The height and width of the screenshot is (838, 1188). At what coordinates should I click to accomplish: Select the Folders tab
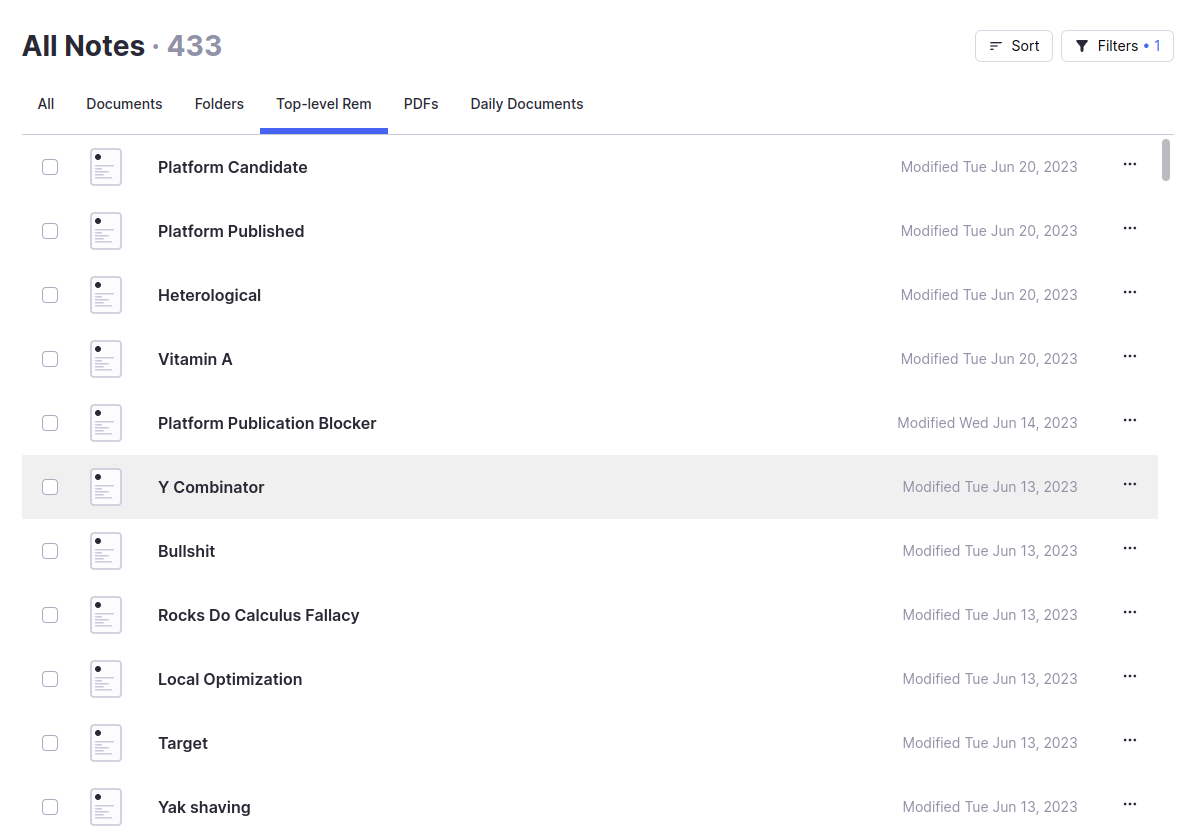(219, 104)
